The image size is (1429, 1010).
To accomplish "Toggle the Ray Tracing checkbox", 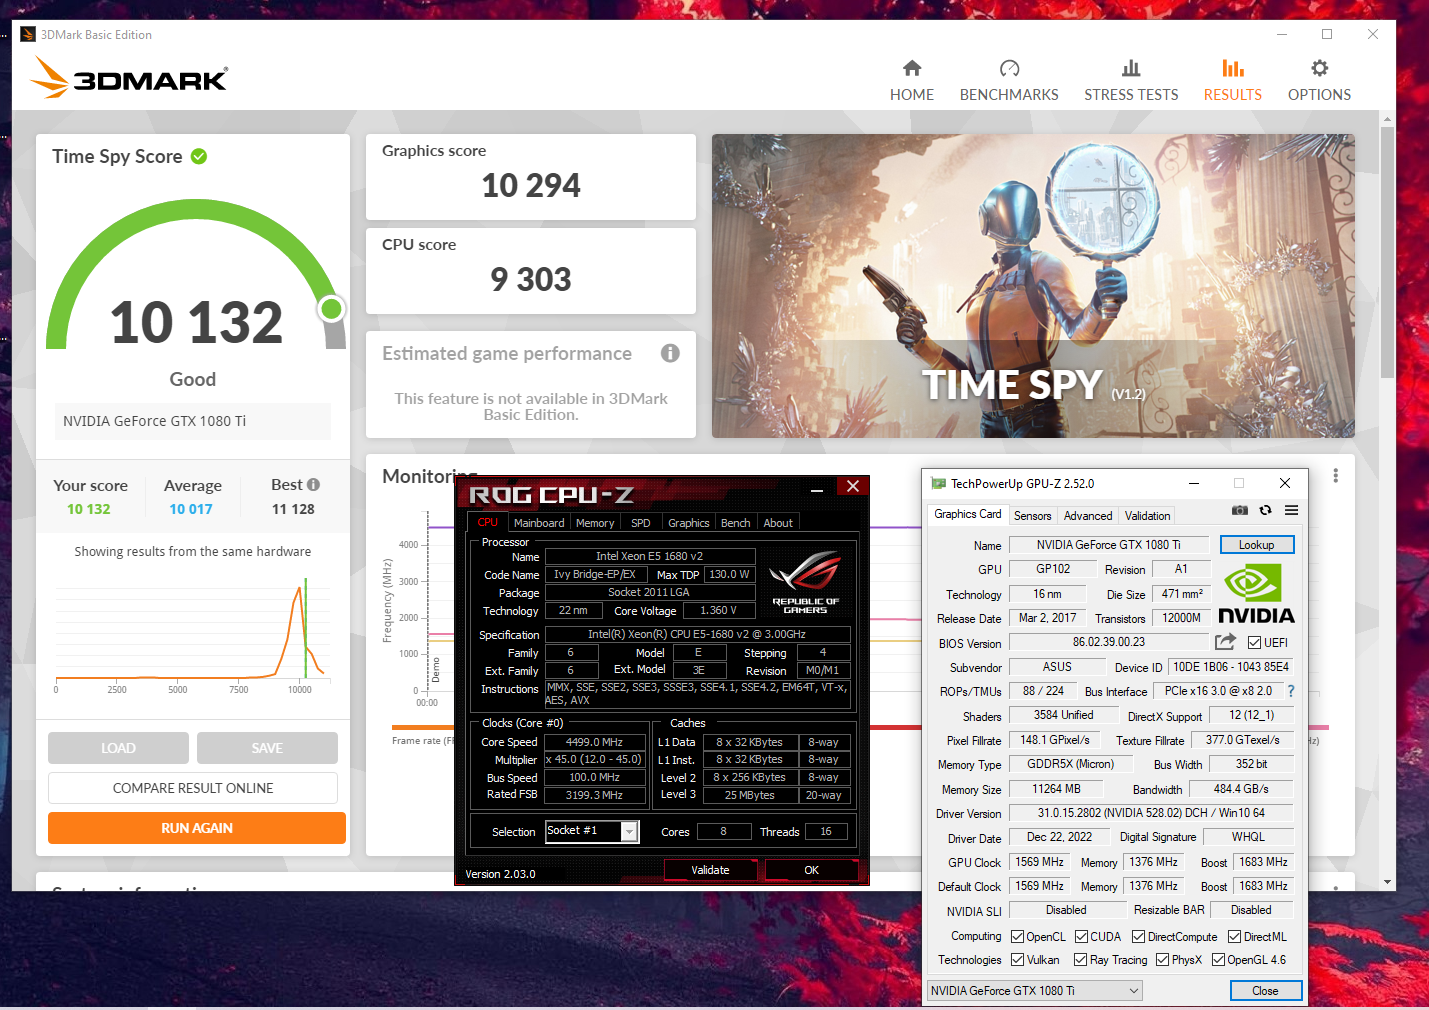I will pos(1080,960).
